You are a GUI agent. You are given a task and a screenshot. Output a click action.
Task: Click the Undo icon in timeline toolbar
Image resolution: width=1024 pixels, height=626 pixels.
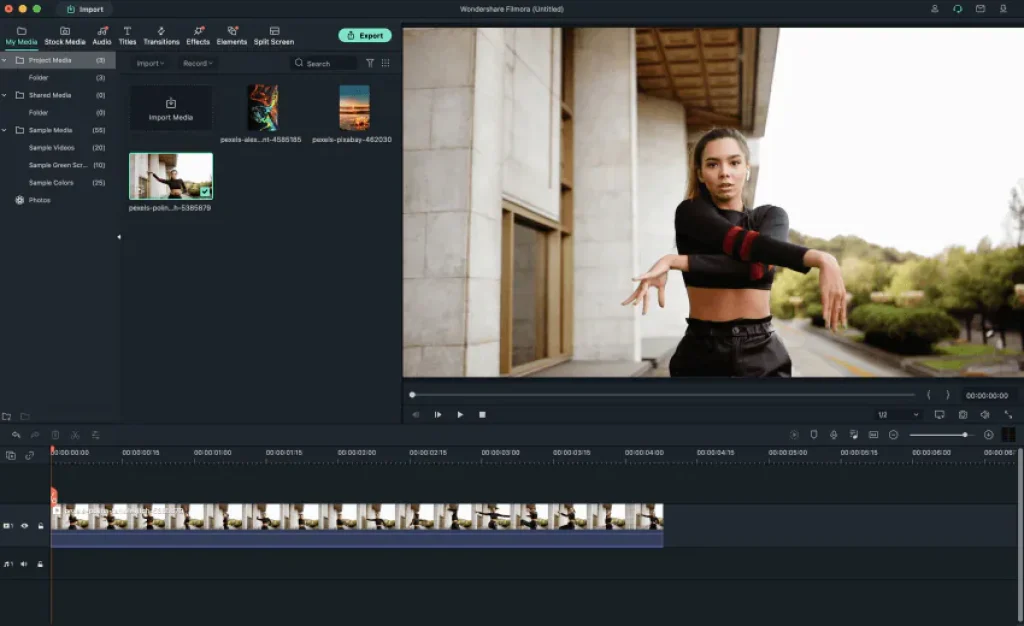coord(16,435)
